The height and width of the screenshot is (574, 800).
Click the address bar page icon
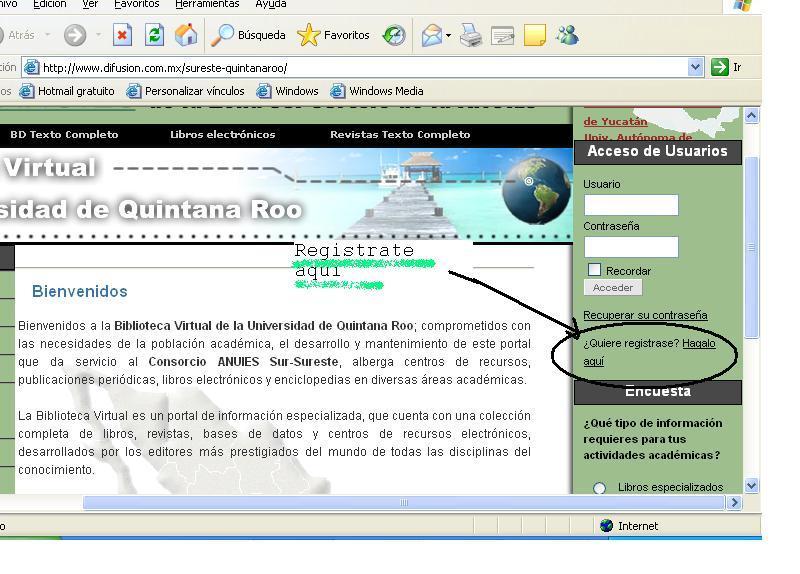[32, 67]
